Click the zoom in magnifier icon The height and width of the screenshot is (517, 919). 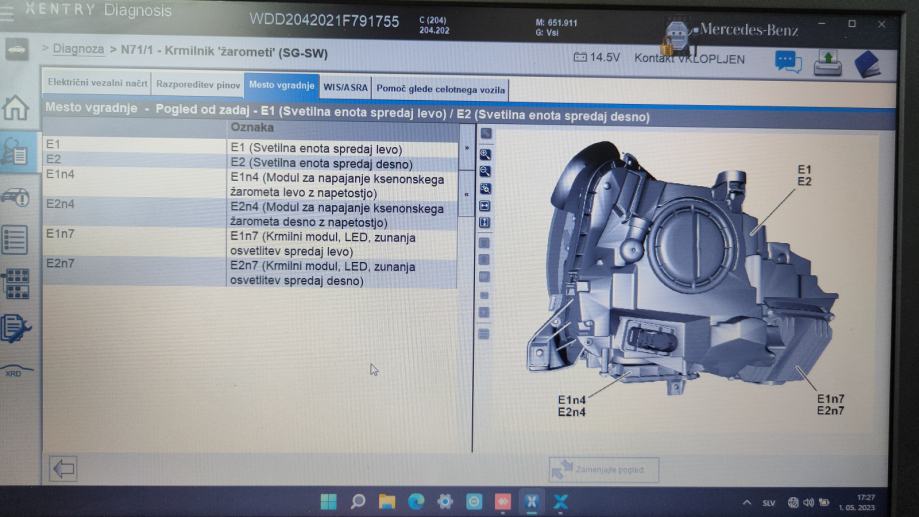(485, 155)
